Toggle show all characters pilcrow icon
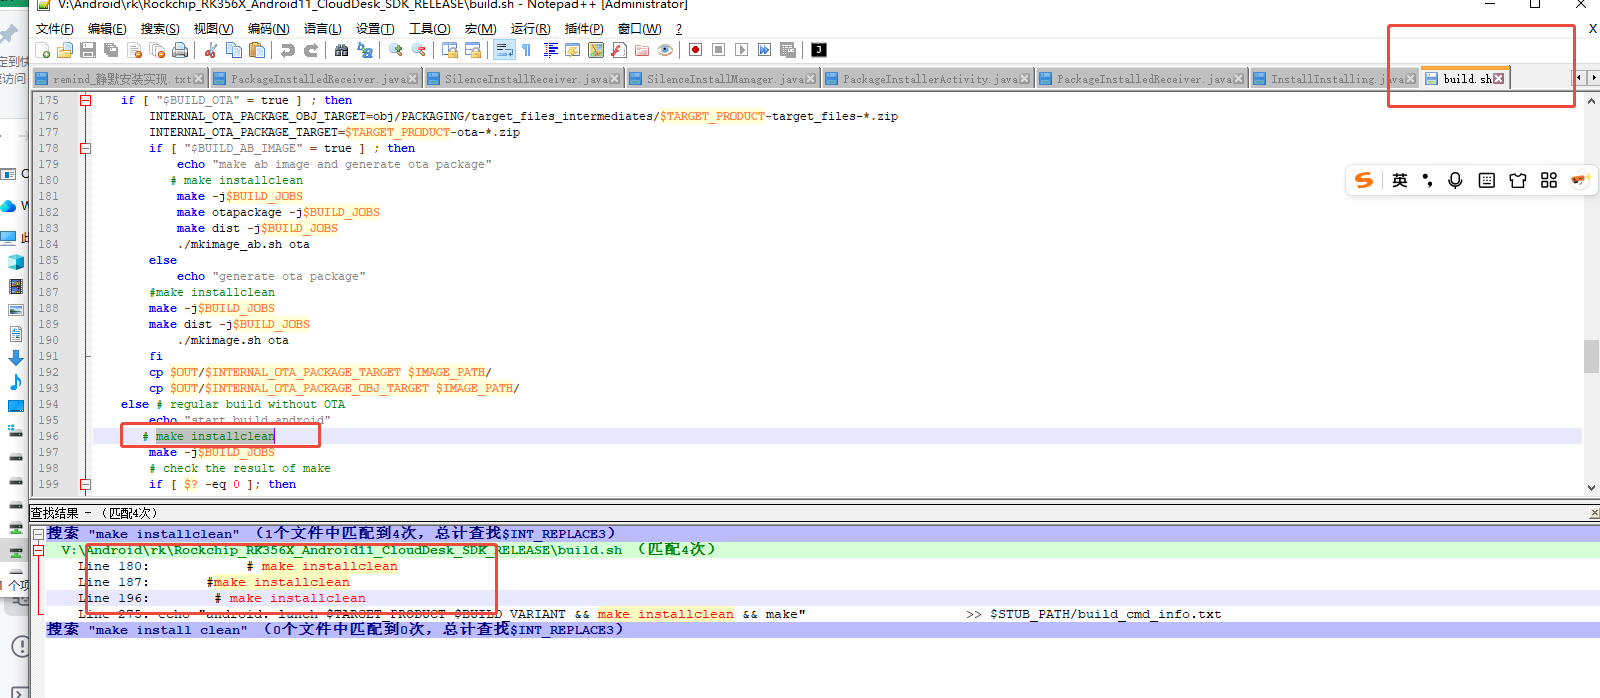Image resolution: width=1600 pixels, height=698 pixels. click(x=526, y=50)
